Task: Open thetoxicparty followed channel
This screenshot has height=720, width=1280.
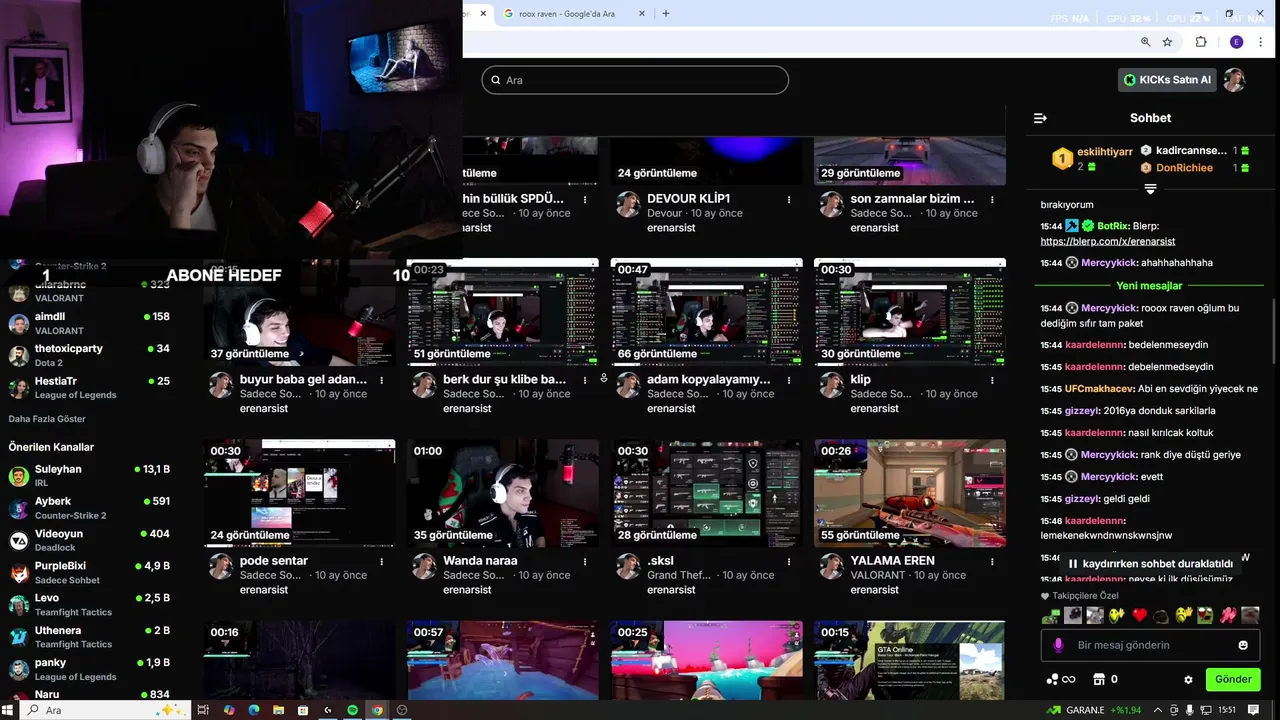Action: [89, 355]
